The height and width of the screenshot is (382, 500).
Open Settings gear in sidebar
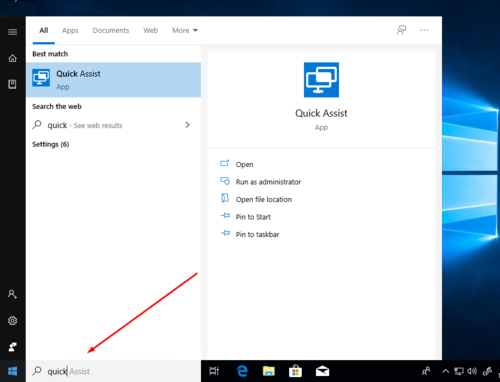(12, 321)
